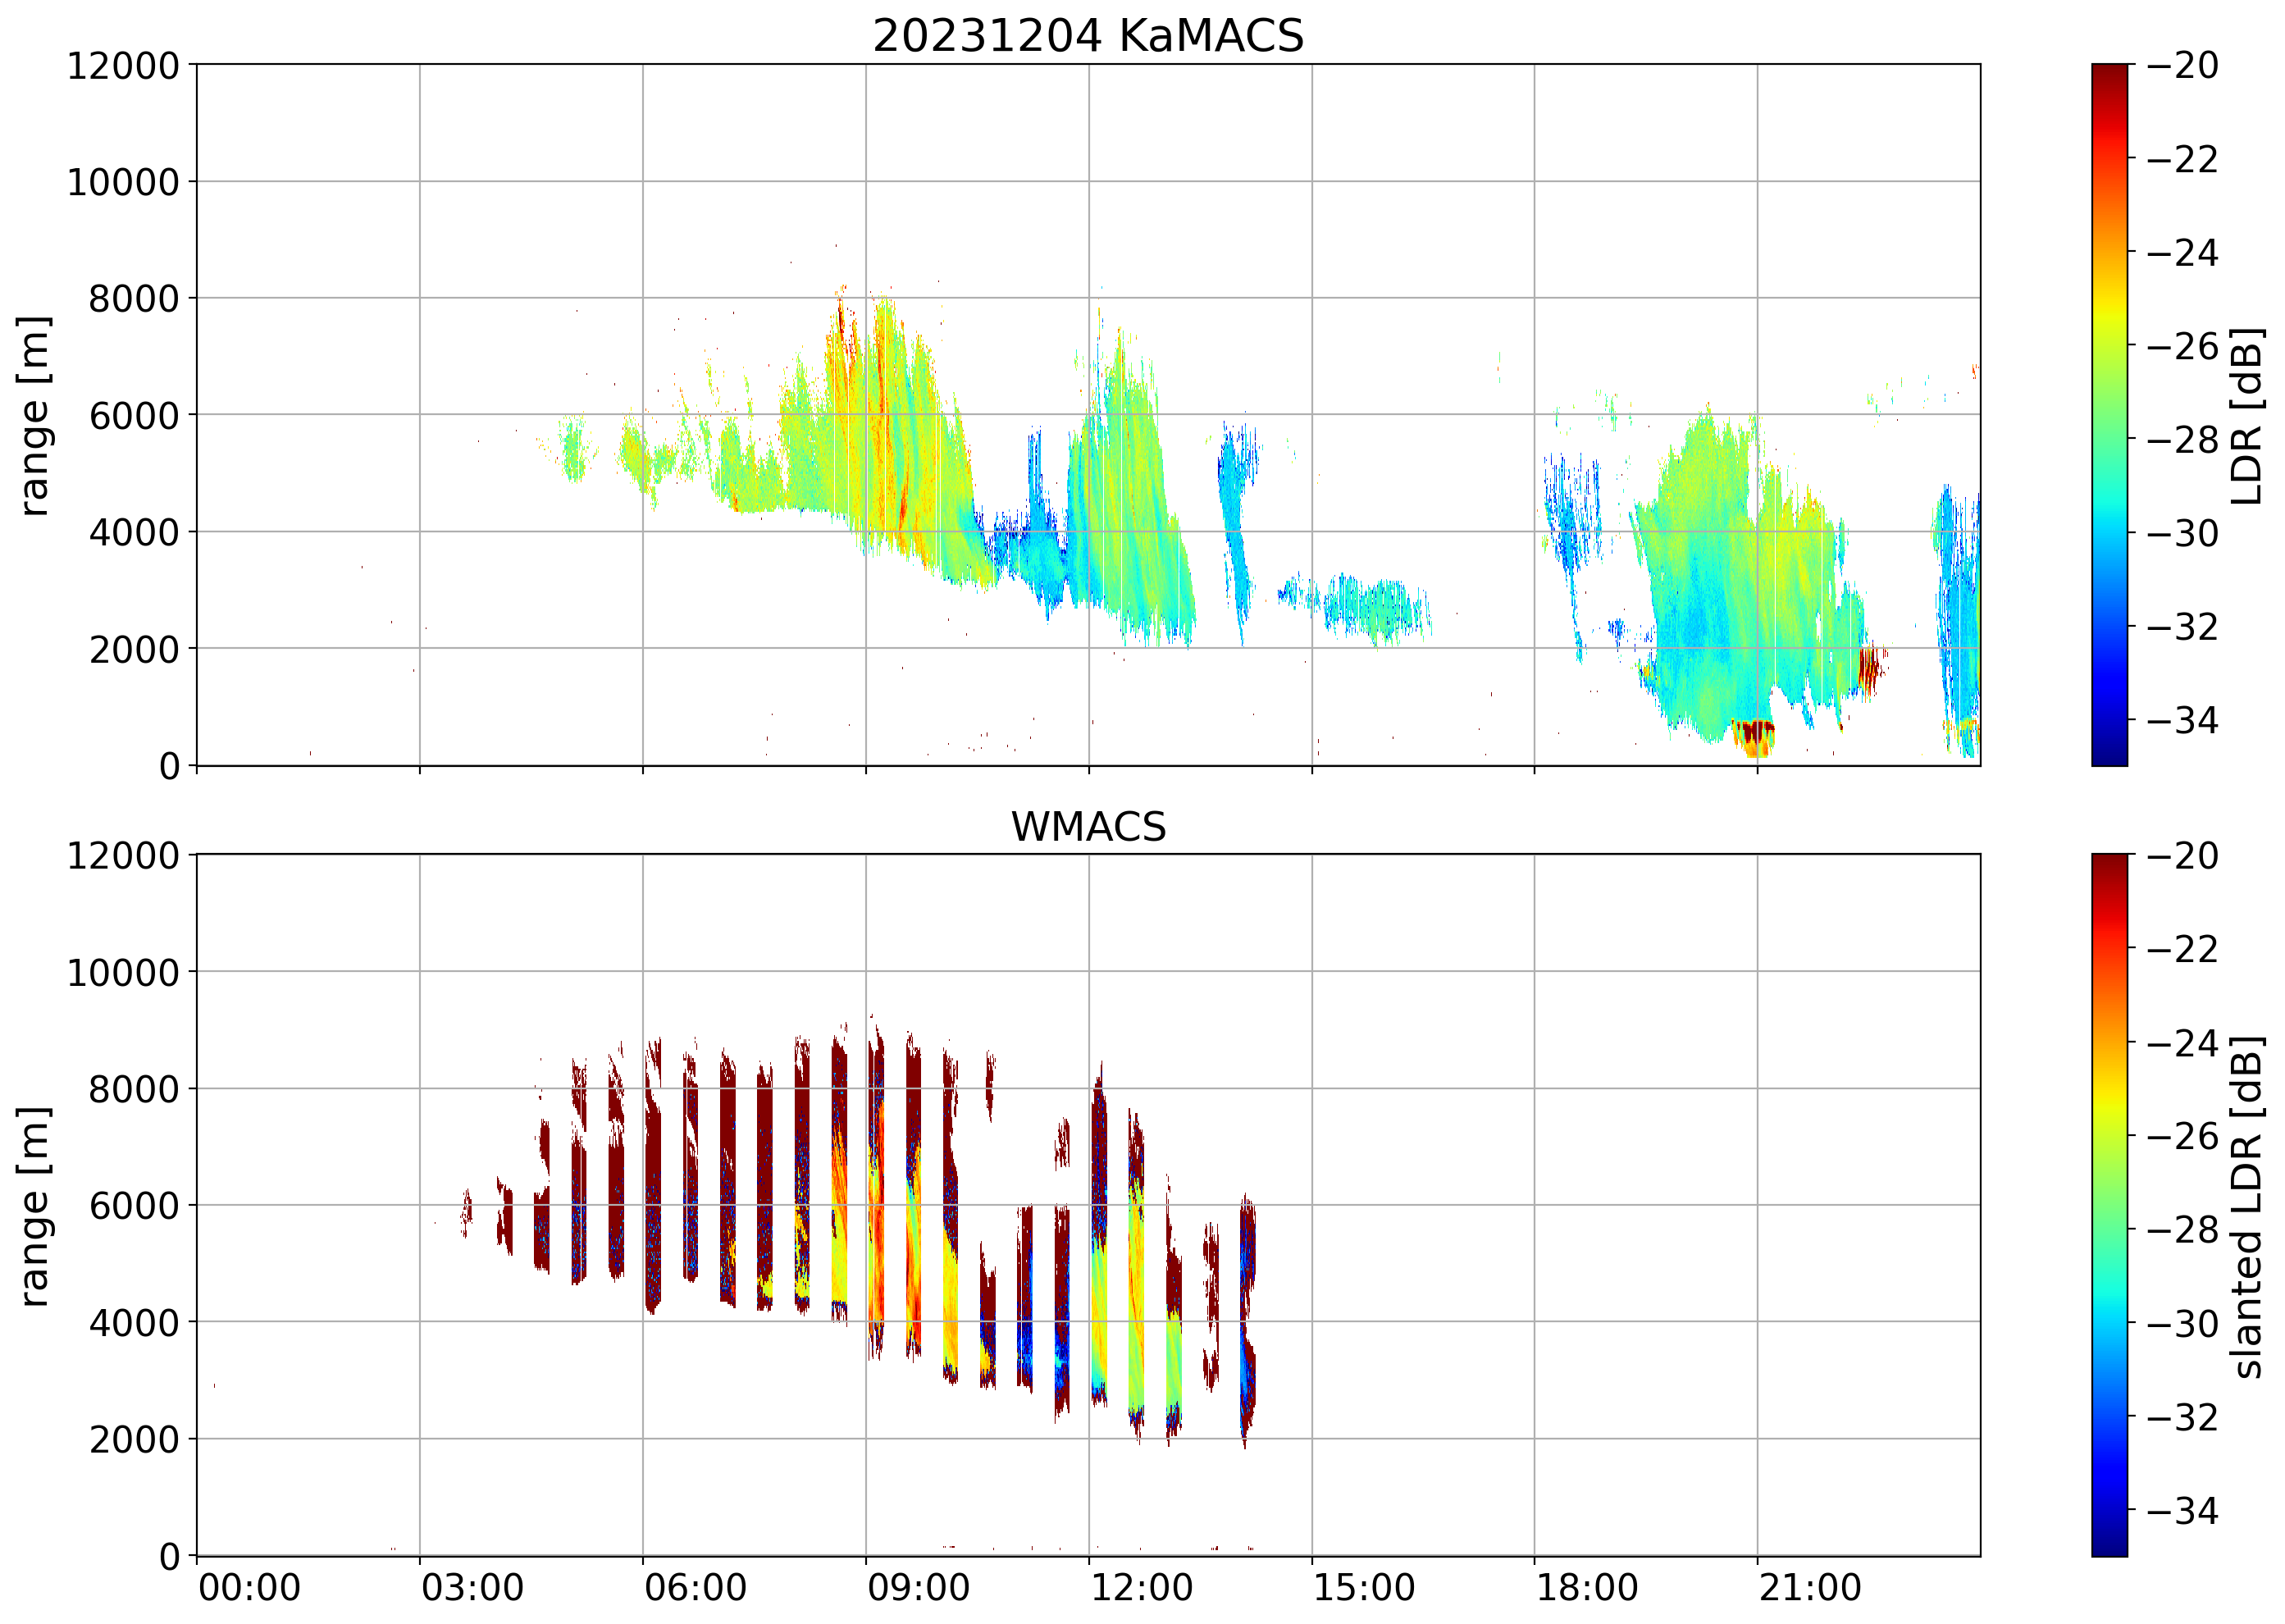This screenshot has height=1624, width=2285.
Task: Click the -20 tick on top colorbar
Action: point(2181,66)
